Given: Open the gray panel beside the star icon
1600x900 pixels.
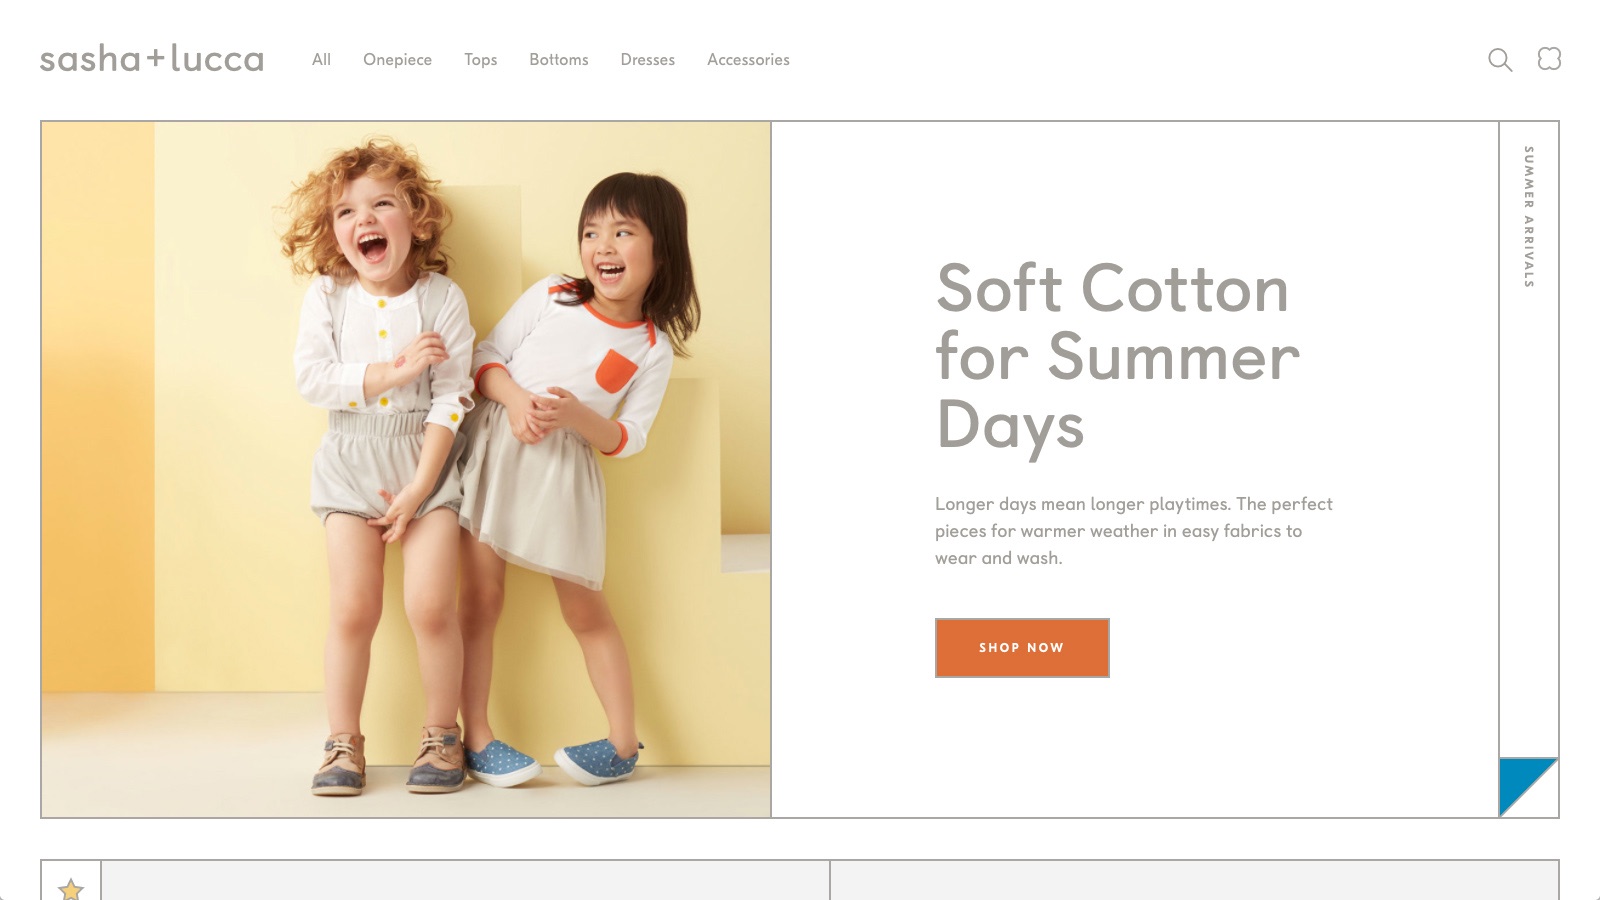Looking at the screenshot, I should coord(465,880).
